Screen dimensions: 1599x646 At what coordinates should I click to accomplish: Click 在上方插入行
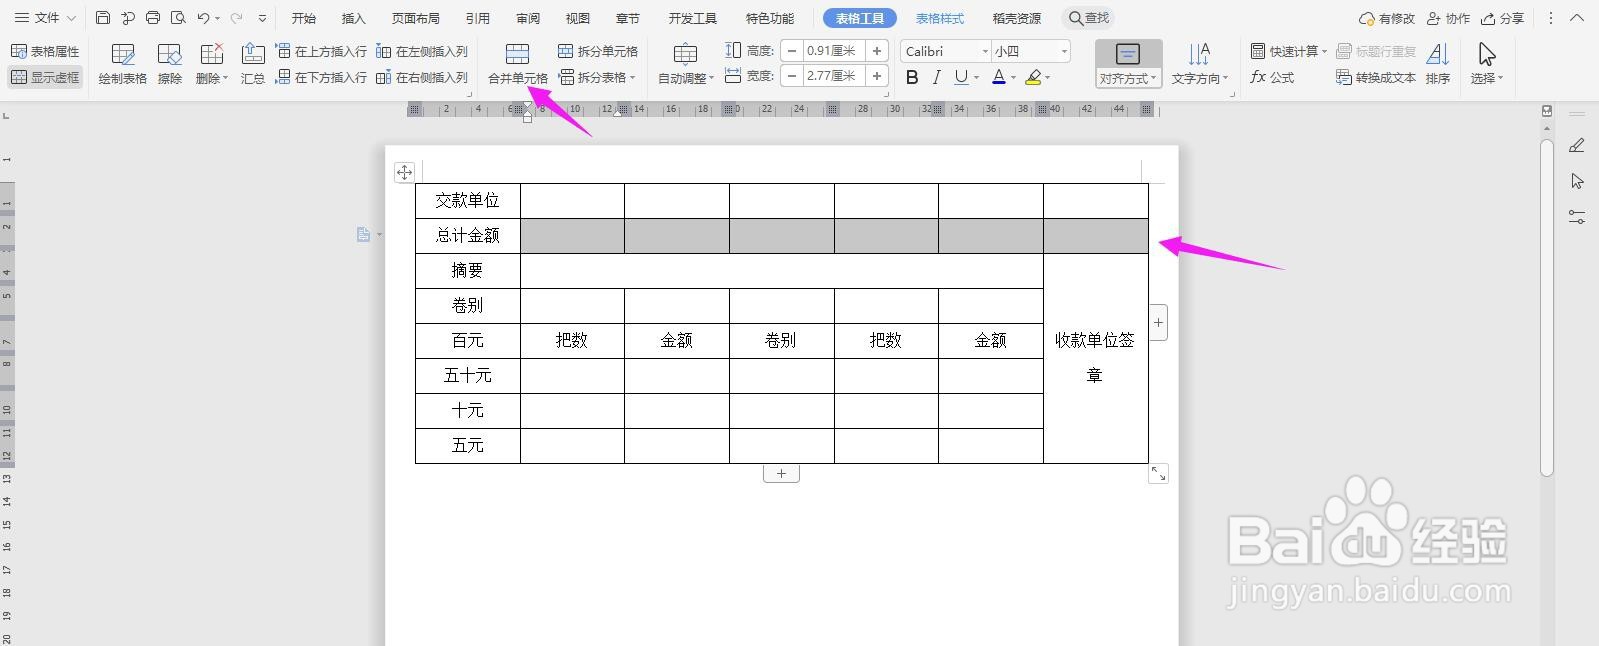321,51
